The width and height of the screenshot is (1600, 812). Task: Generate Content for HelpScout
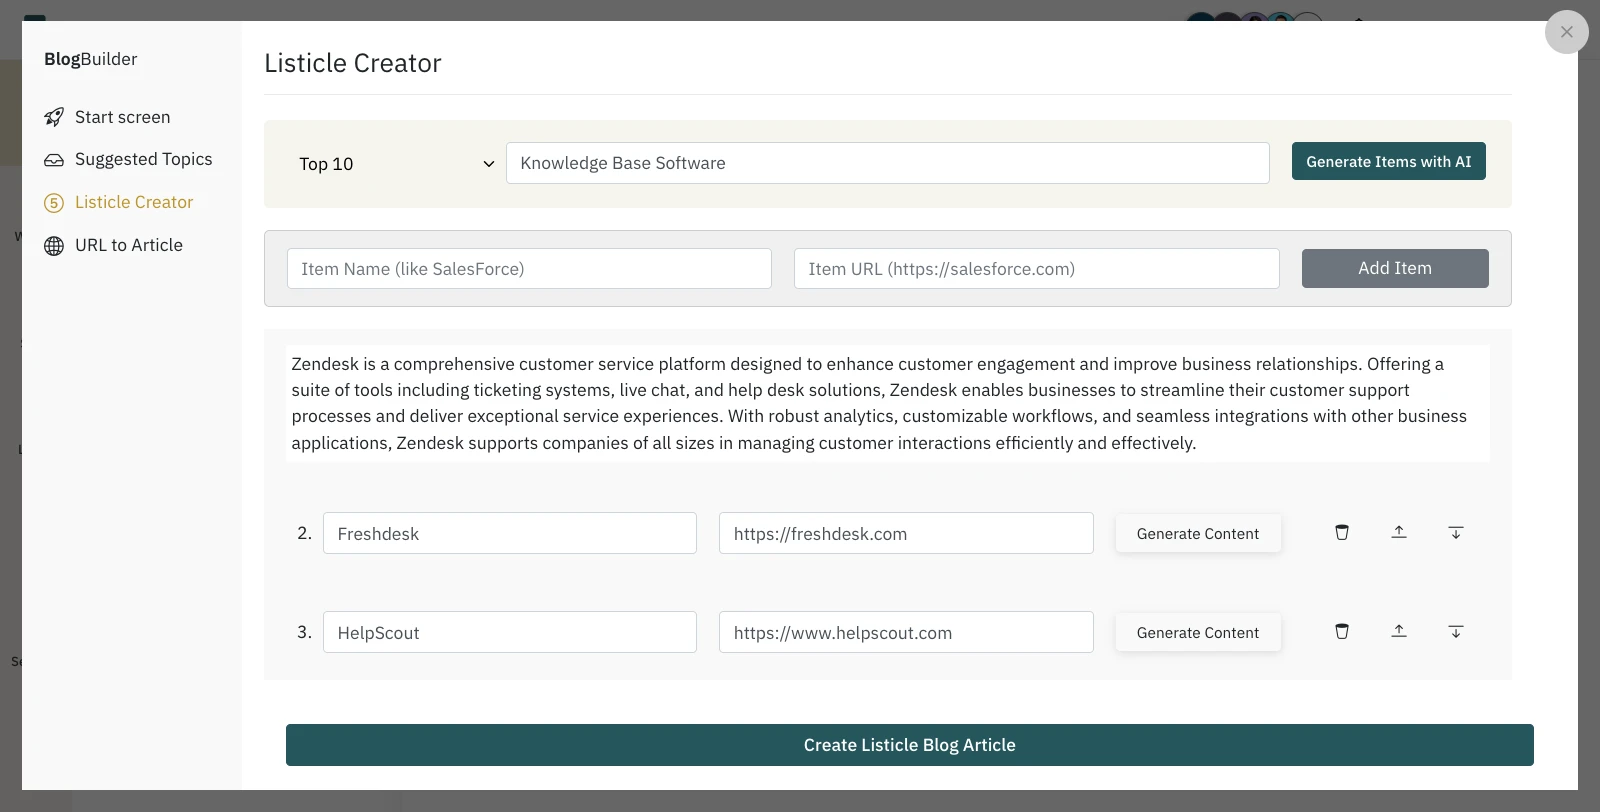(1198, 632)
